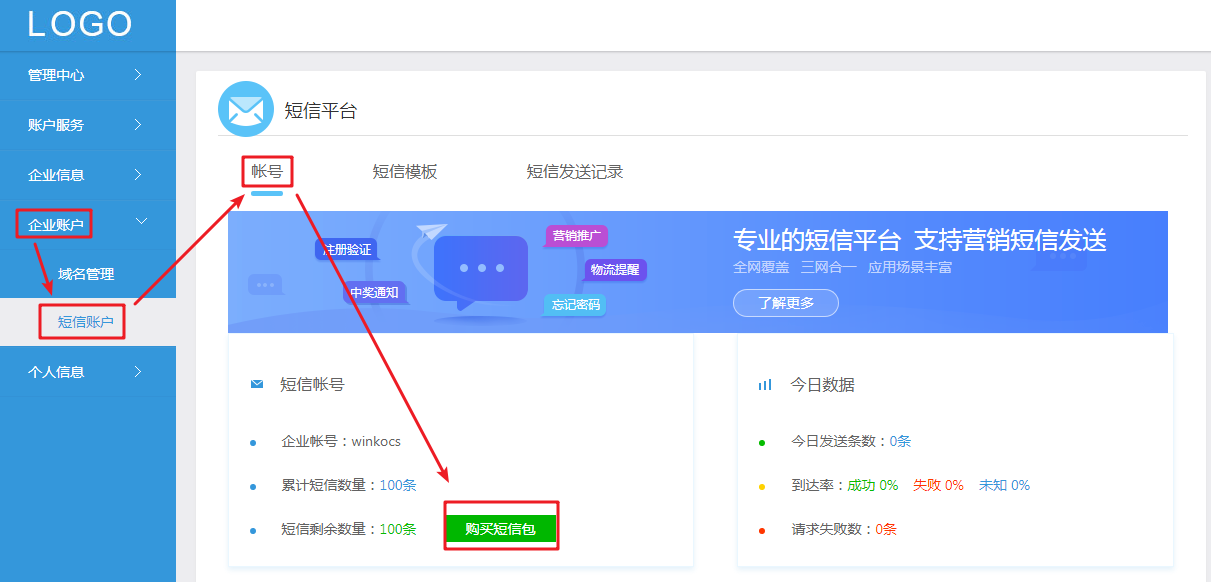The width and height of the screenshot is (1211, 582).
Task: Click the green 购买短信包 button
Action: 500,529
